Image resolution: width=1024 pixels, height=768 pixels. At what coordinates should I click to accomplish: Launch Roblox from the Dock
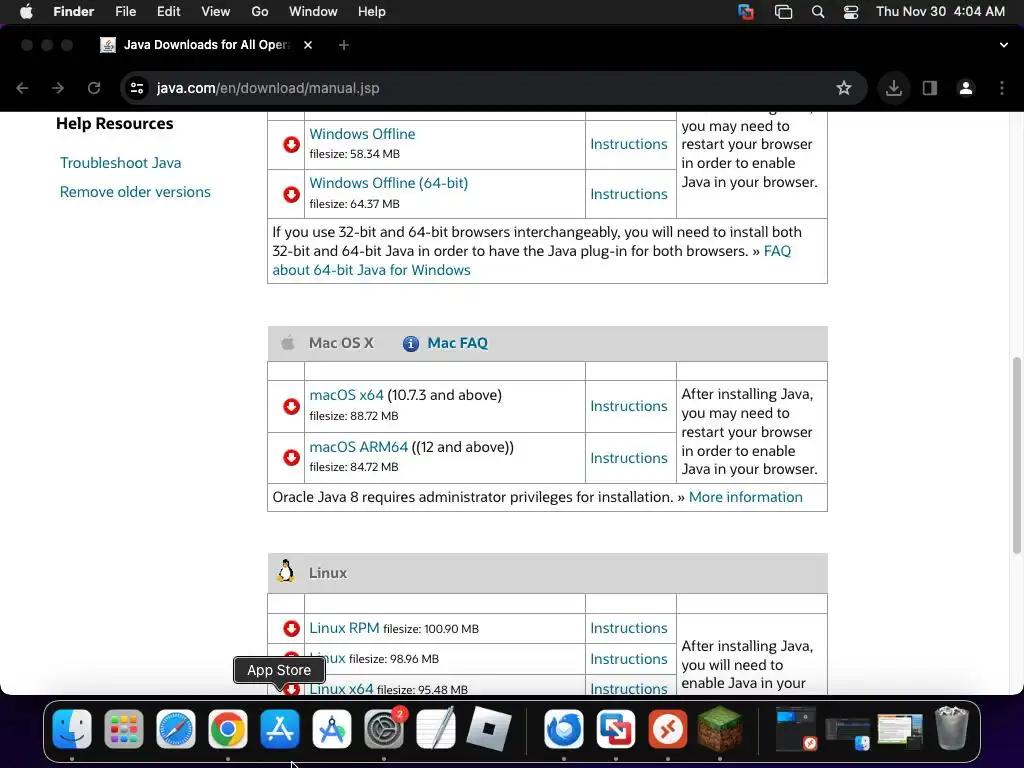point(488,729)
